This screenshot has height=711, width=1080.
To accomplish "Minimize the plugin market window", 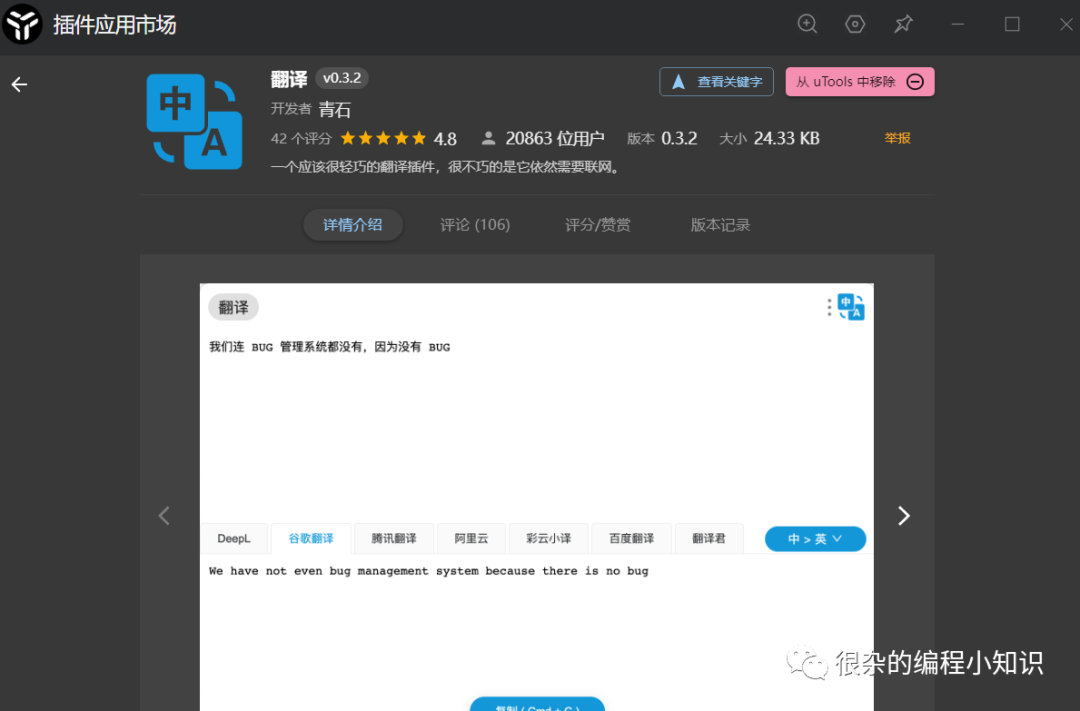I will (957, 24).
